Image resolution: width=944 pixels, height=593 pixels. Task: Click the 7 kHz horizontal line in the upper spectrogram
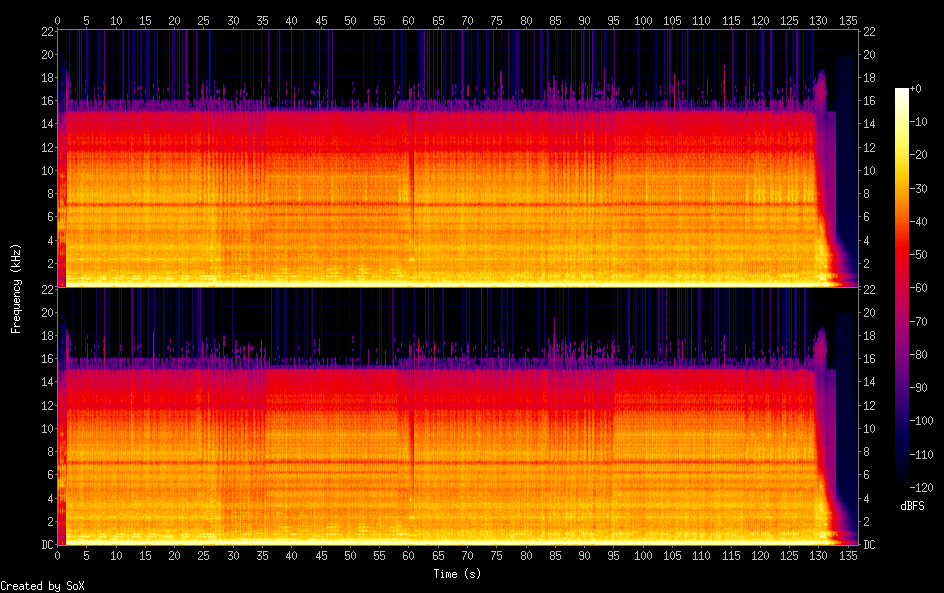300,205
